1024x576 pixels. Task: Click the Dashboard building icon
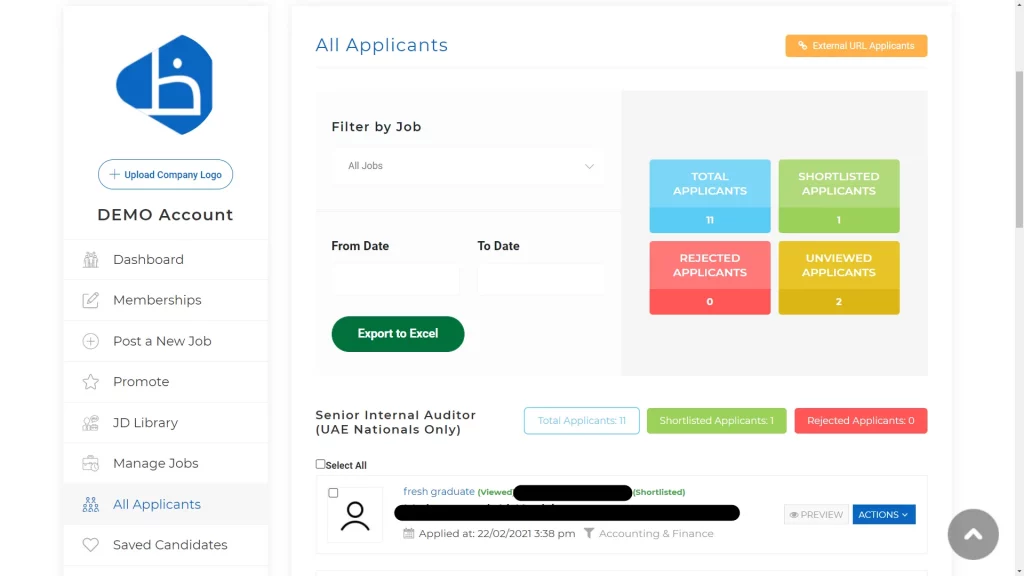(x=91, y=259)
